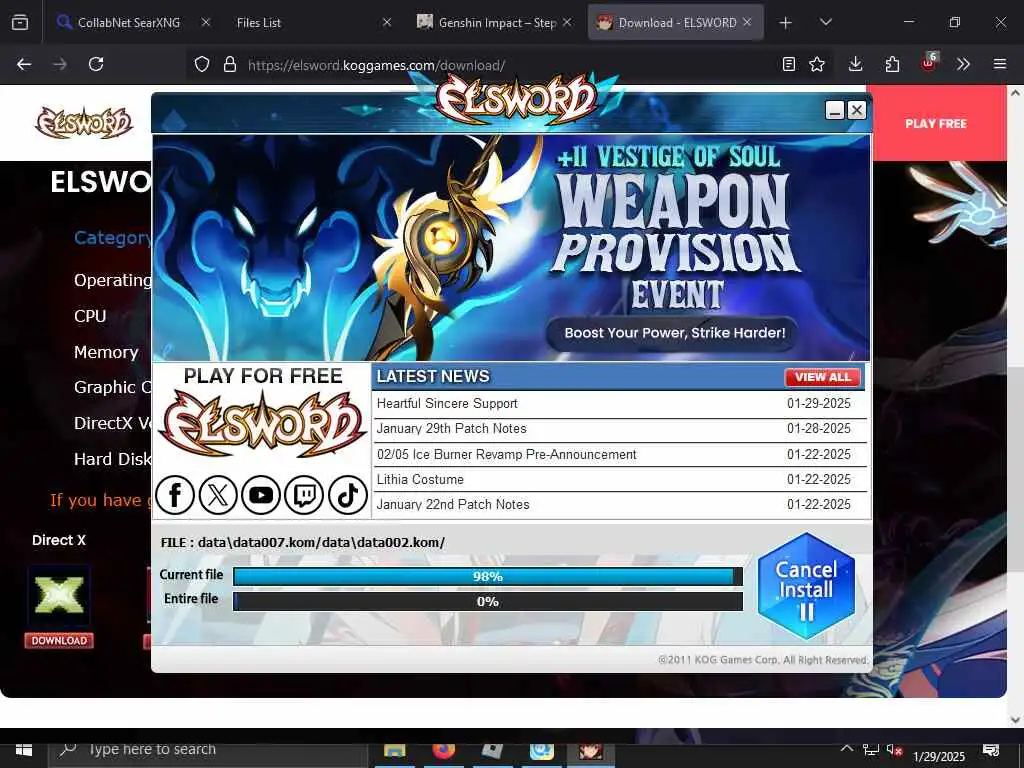
Task: Open Firefox from the taskbar
Action: click(444, 752)
